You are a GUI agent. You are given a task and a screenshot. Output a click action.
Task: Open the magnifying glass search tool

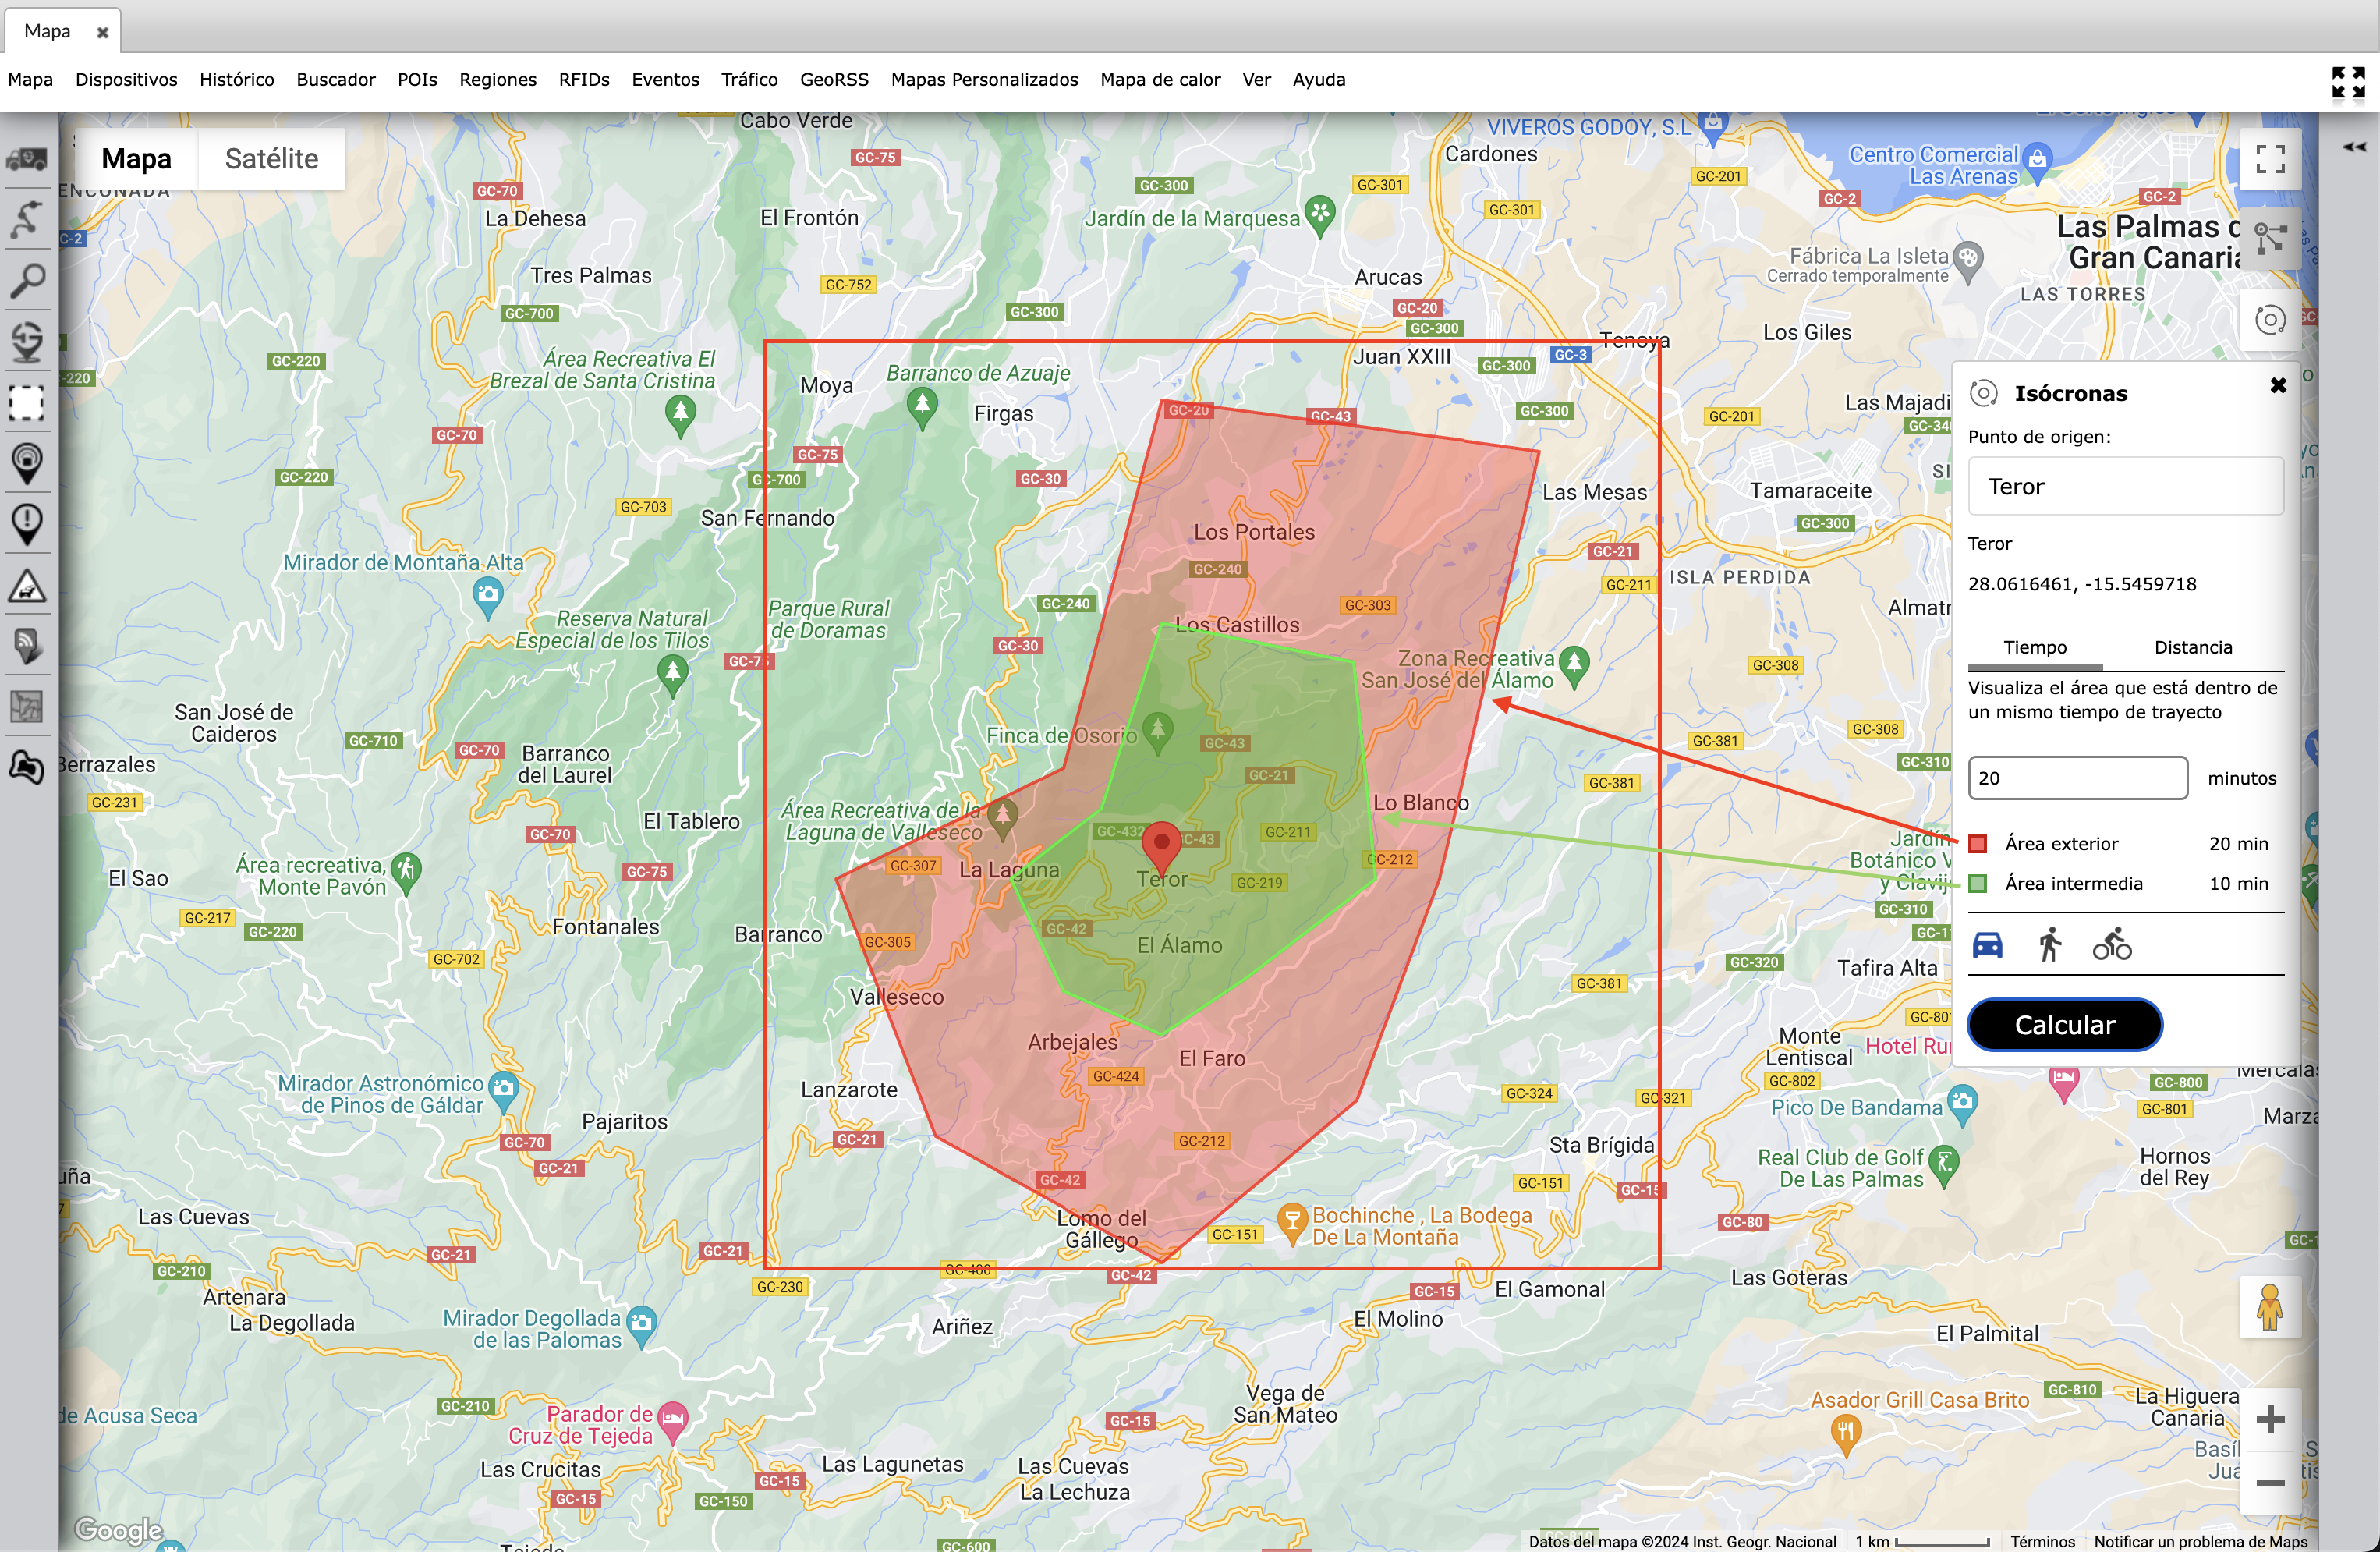pos(27,281)
